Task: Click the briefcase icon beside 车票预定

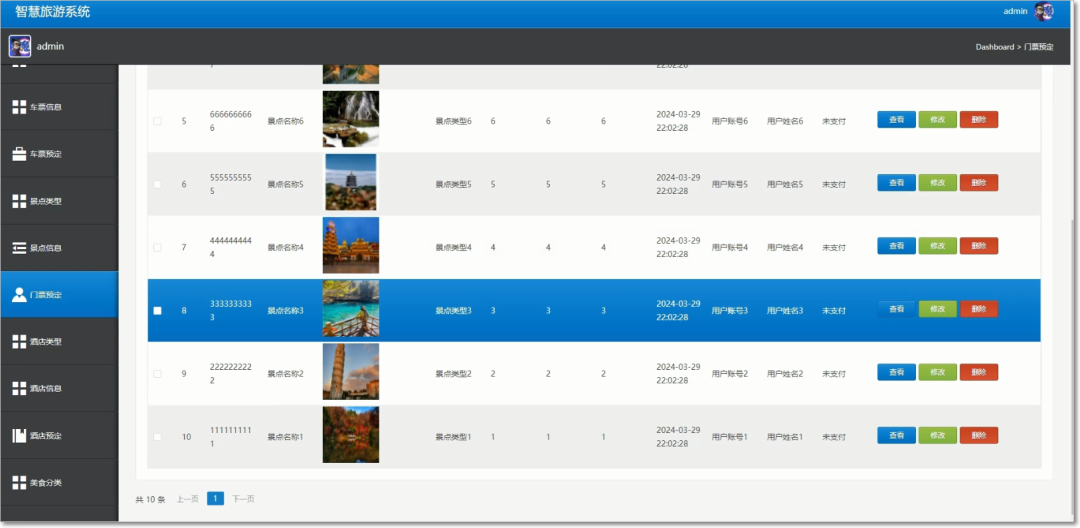Action: [19, 154]
